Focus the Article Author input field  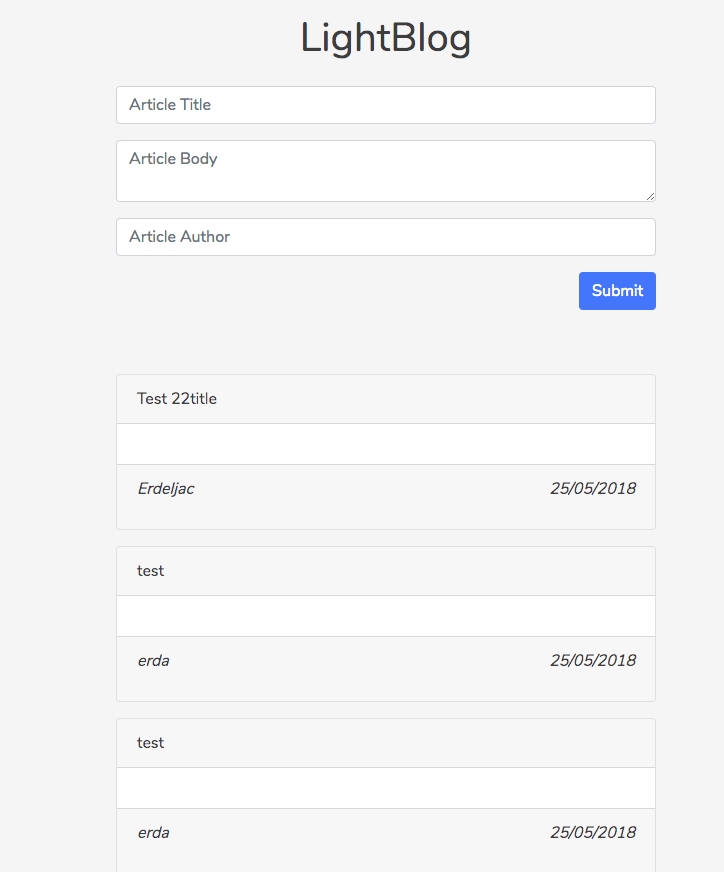point(385,237)
